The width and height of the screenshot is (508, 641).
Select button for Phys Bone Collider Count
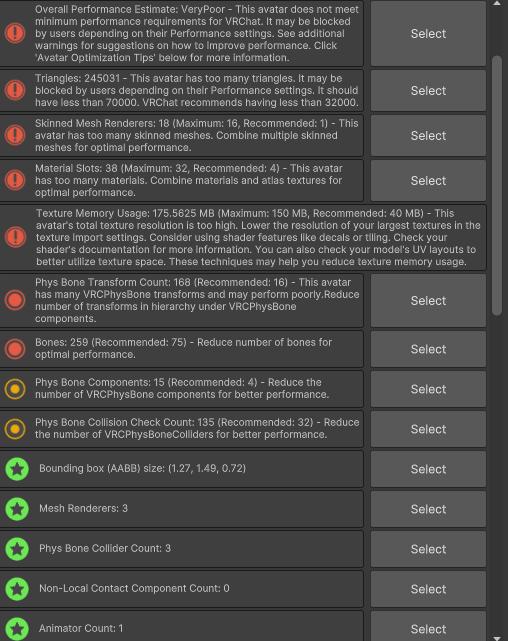tap(428, 549)
